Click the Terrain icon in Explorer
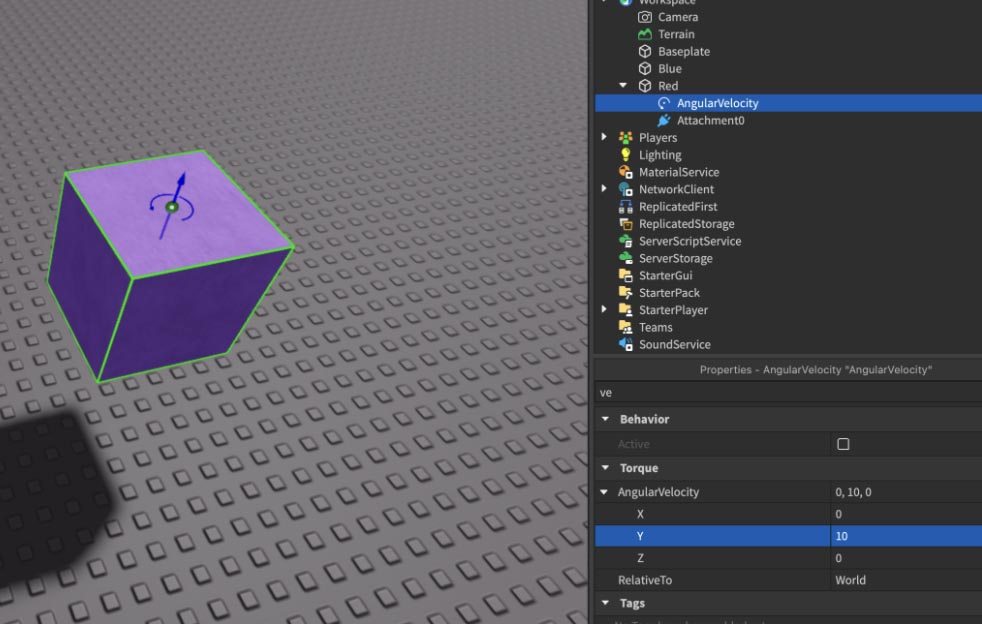Image resolution: width=982 pixels, height=624 pixels. [644, 34]
